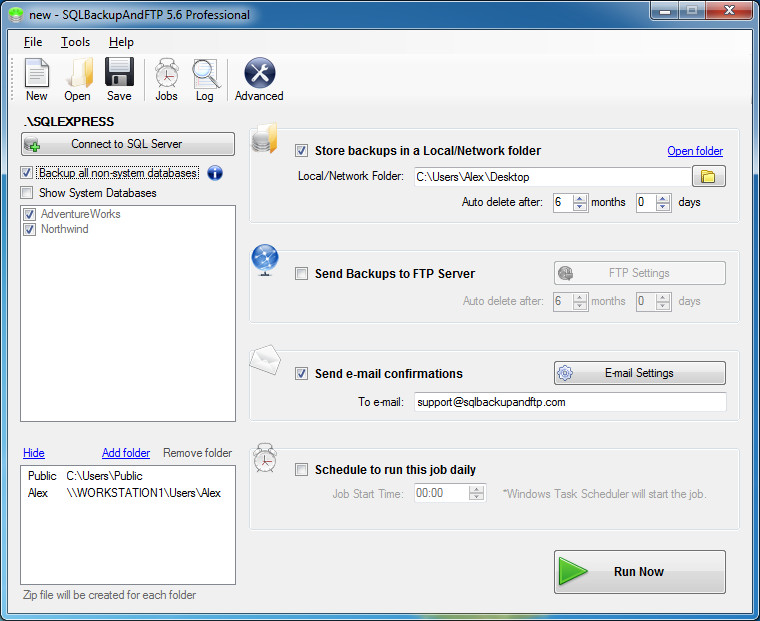
Task: Toggle Backup all non-system databases checkbox
Action: [x=27, y=173]
